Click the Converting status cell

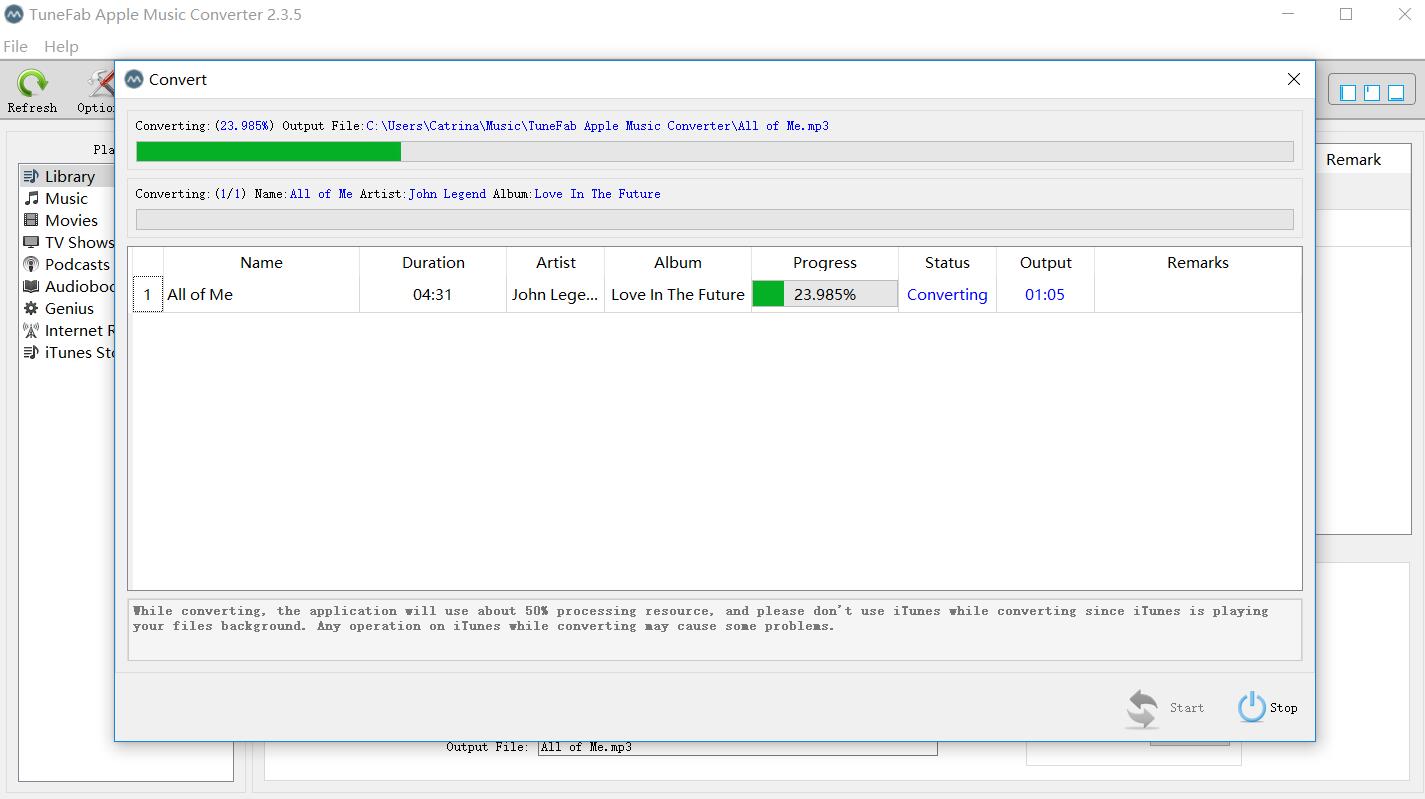(947, 295)
